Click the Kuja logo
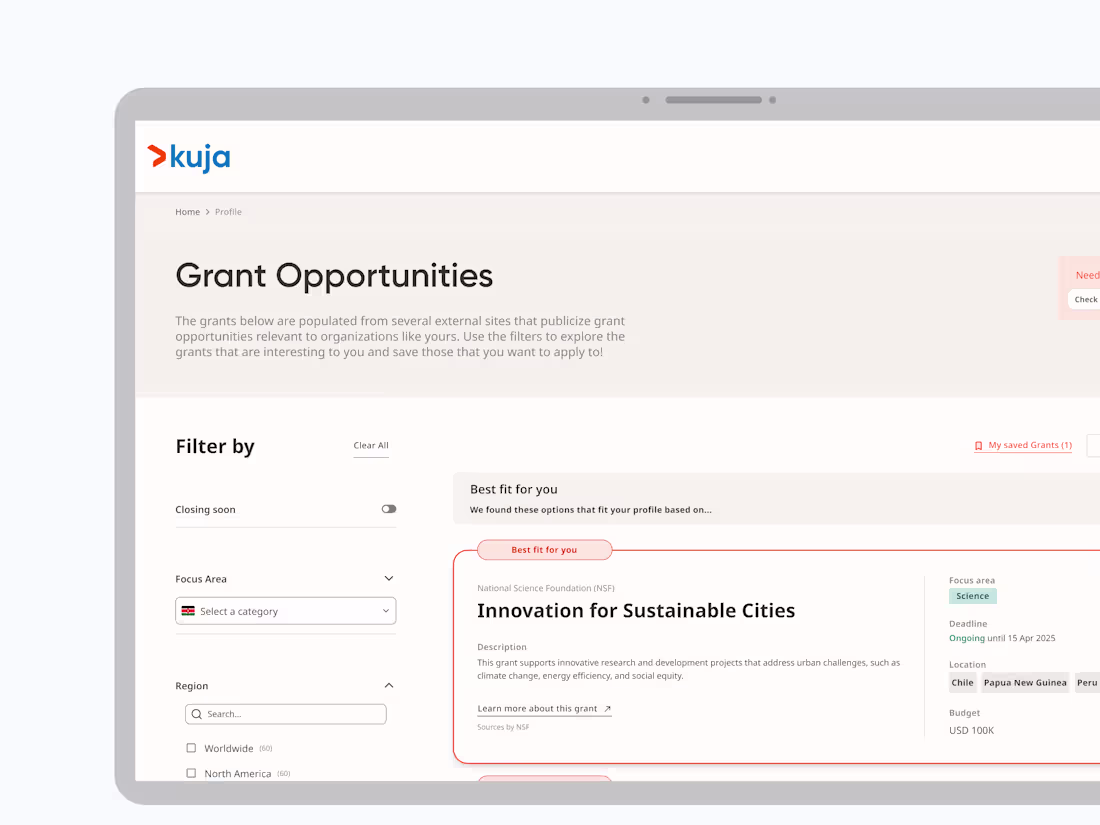The width and height of the screenshot is (1100, 825). point(188,157)
